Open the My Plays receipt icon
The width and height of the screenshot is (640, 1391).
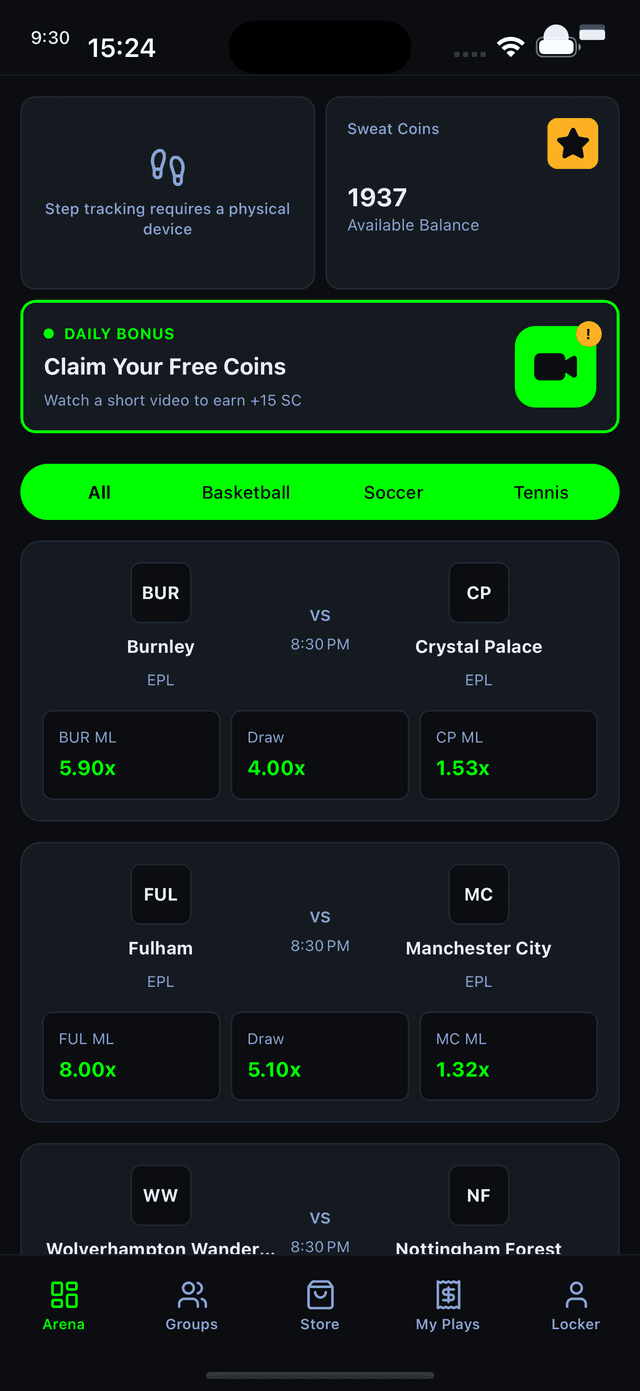pyautogui.click(x=448, y=1296)
